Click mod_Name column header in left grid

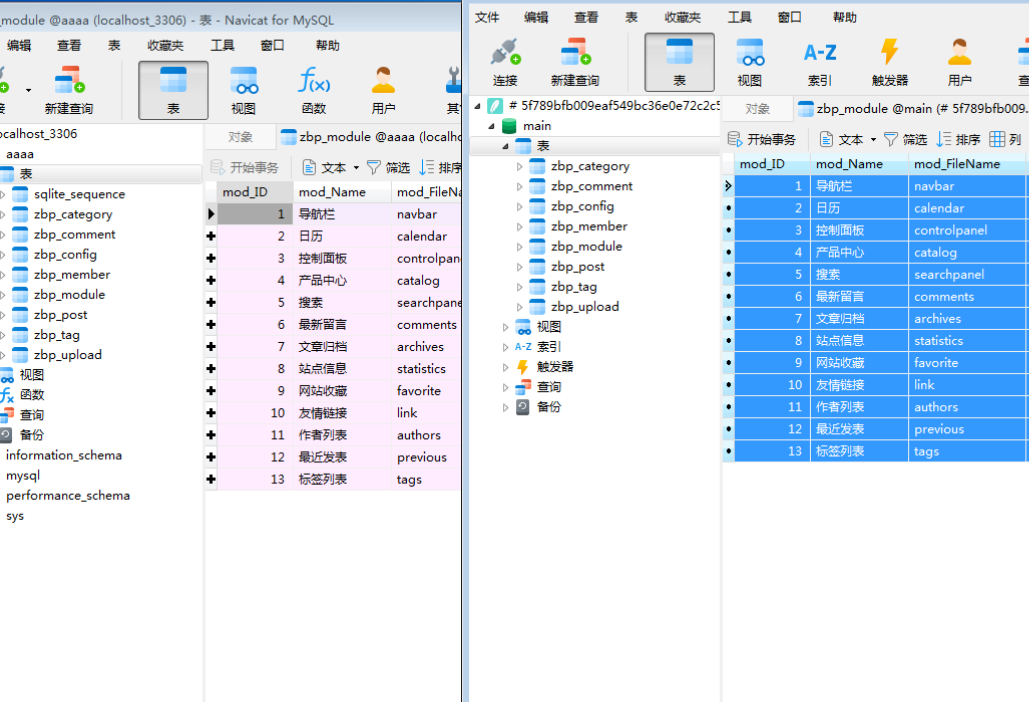pyautogui.click(x=342, y=192)
